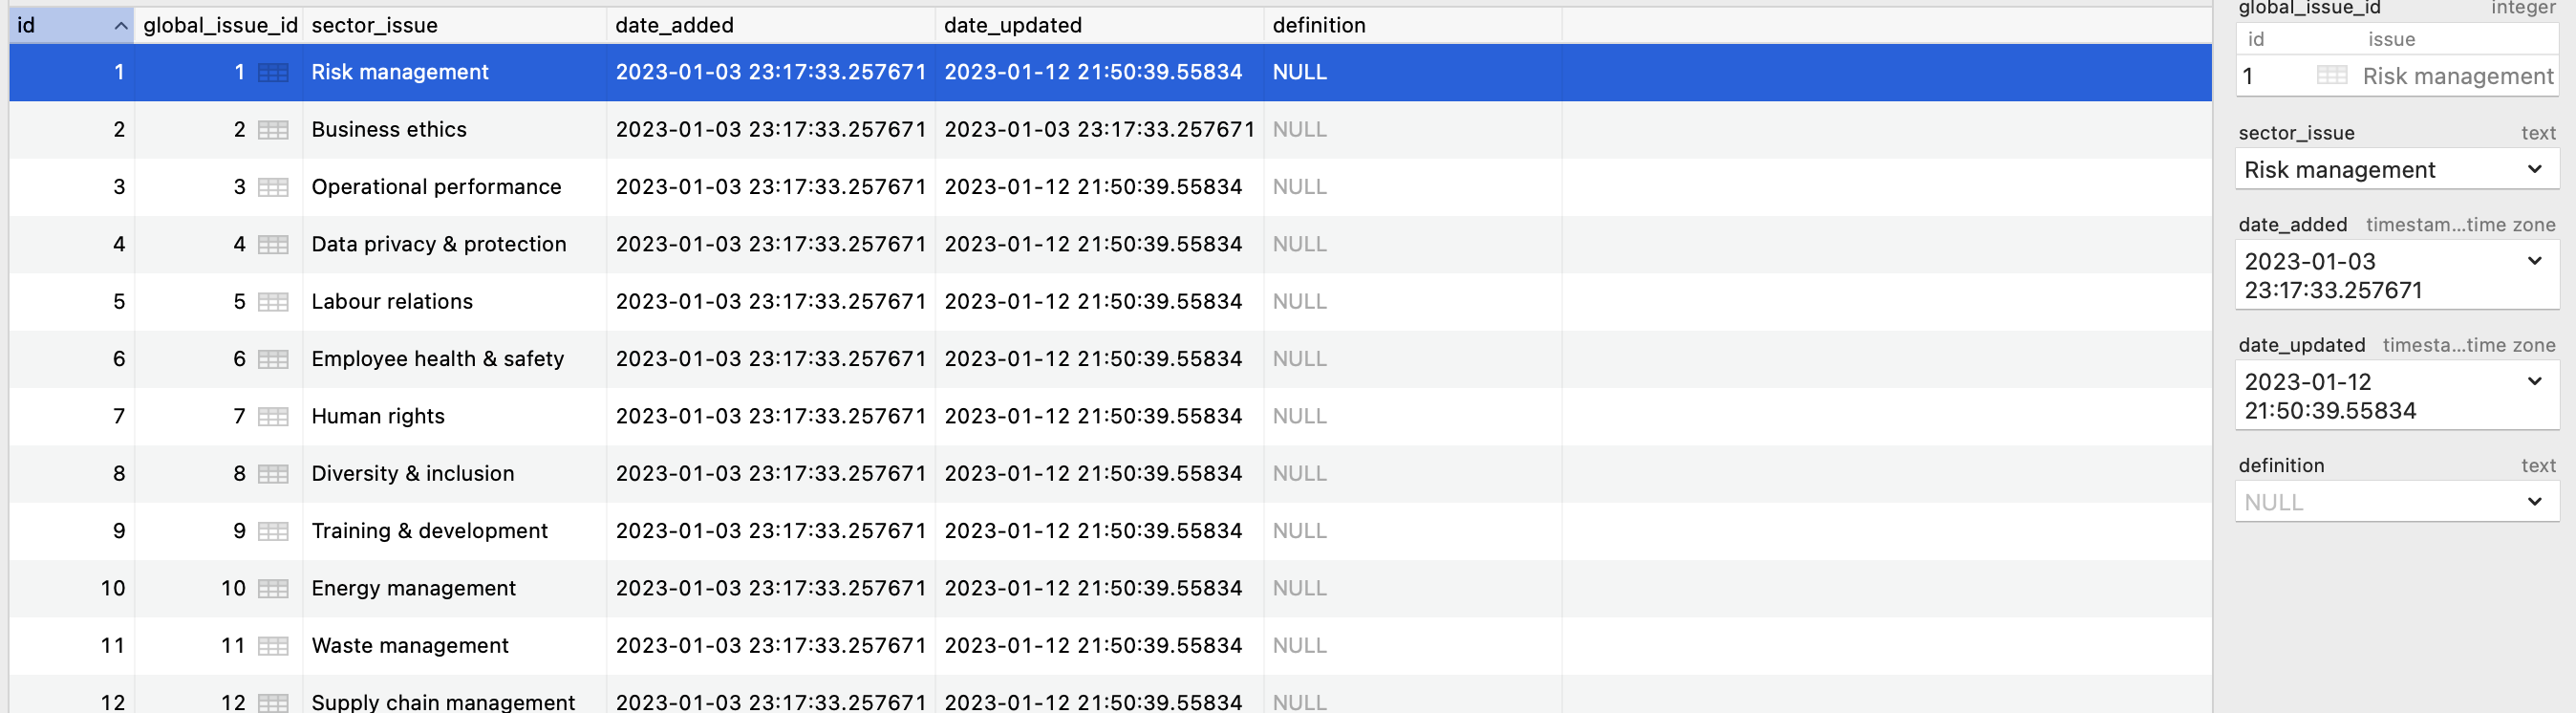Open the date_added dropdown arrow in sidebar
Viewport: 2576px width, 713px height.
pyautogui.click(x=2533, y=261)
